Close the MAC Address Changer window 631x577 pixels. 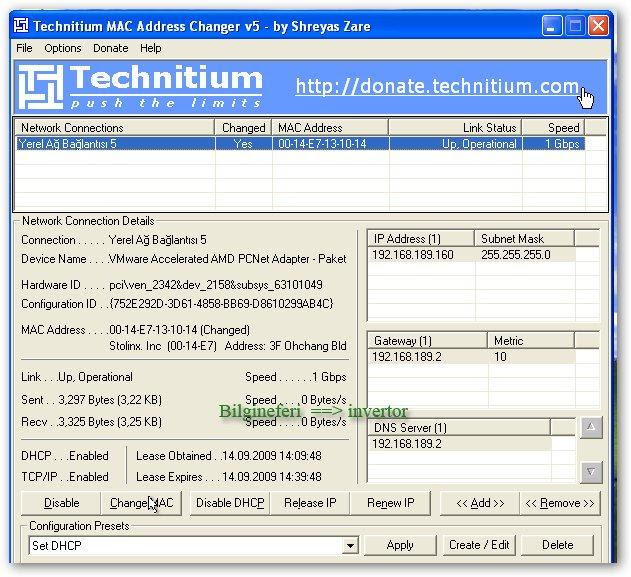tap(598, 26)
